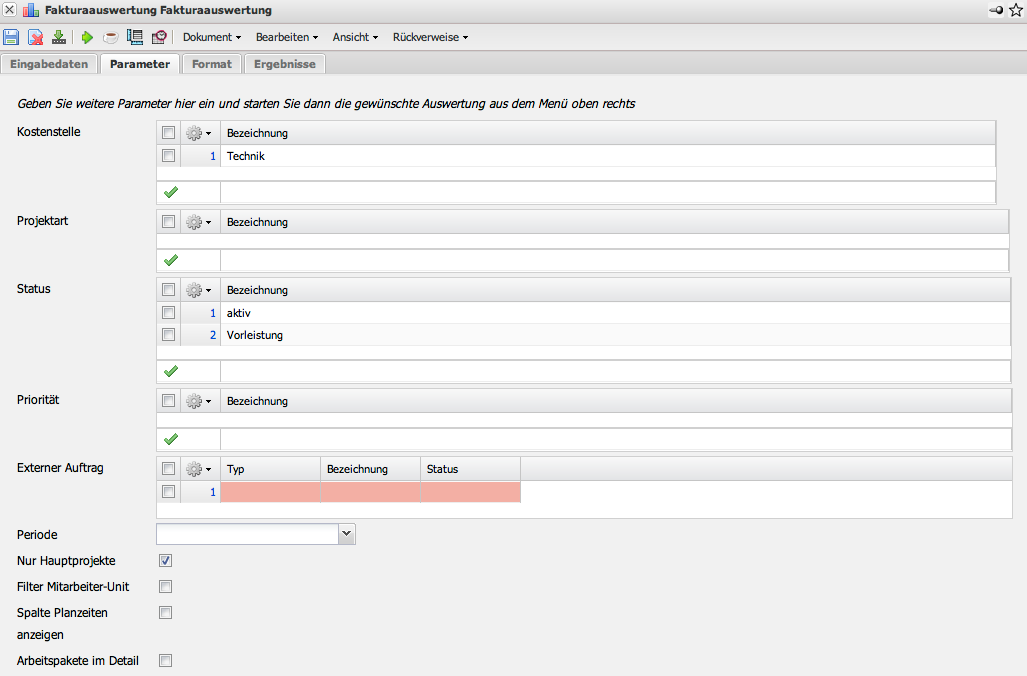Viewport: 1027px width, 676px height.
Task: Click the calendar clock icon in toolbar
Action: point(159,37)
